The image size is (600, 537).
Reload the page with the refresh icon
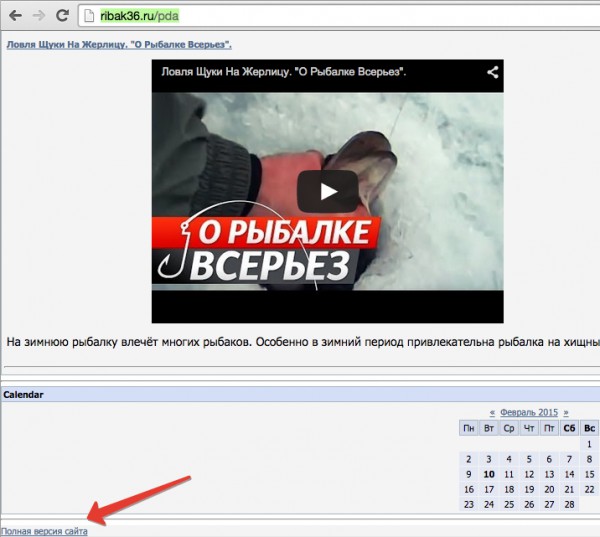62,16
